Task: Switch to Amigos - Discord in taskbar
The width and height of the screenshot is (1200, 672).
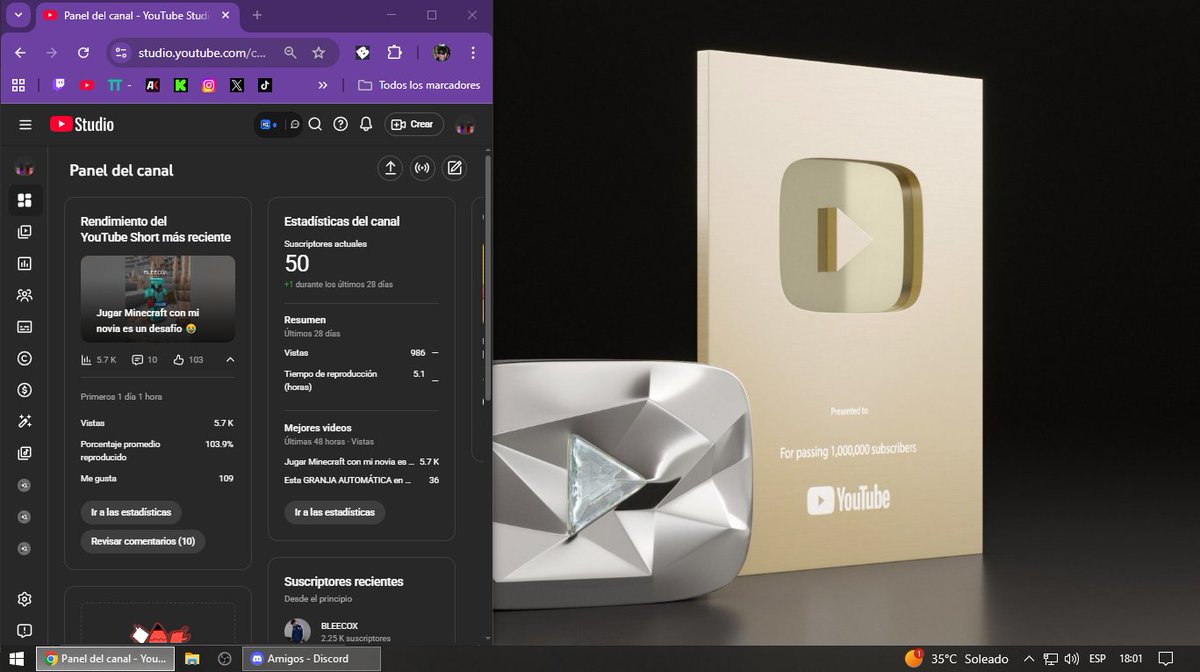Action: click(x=312, y=659)
